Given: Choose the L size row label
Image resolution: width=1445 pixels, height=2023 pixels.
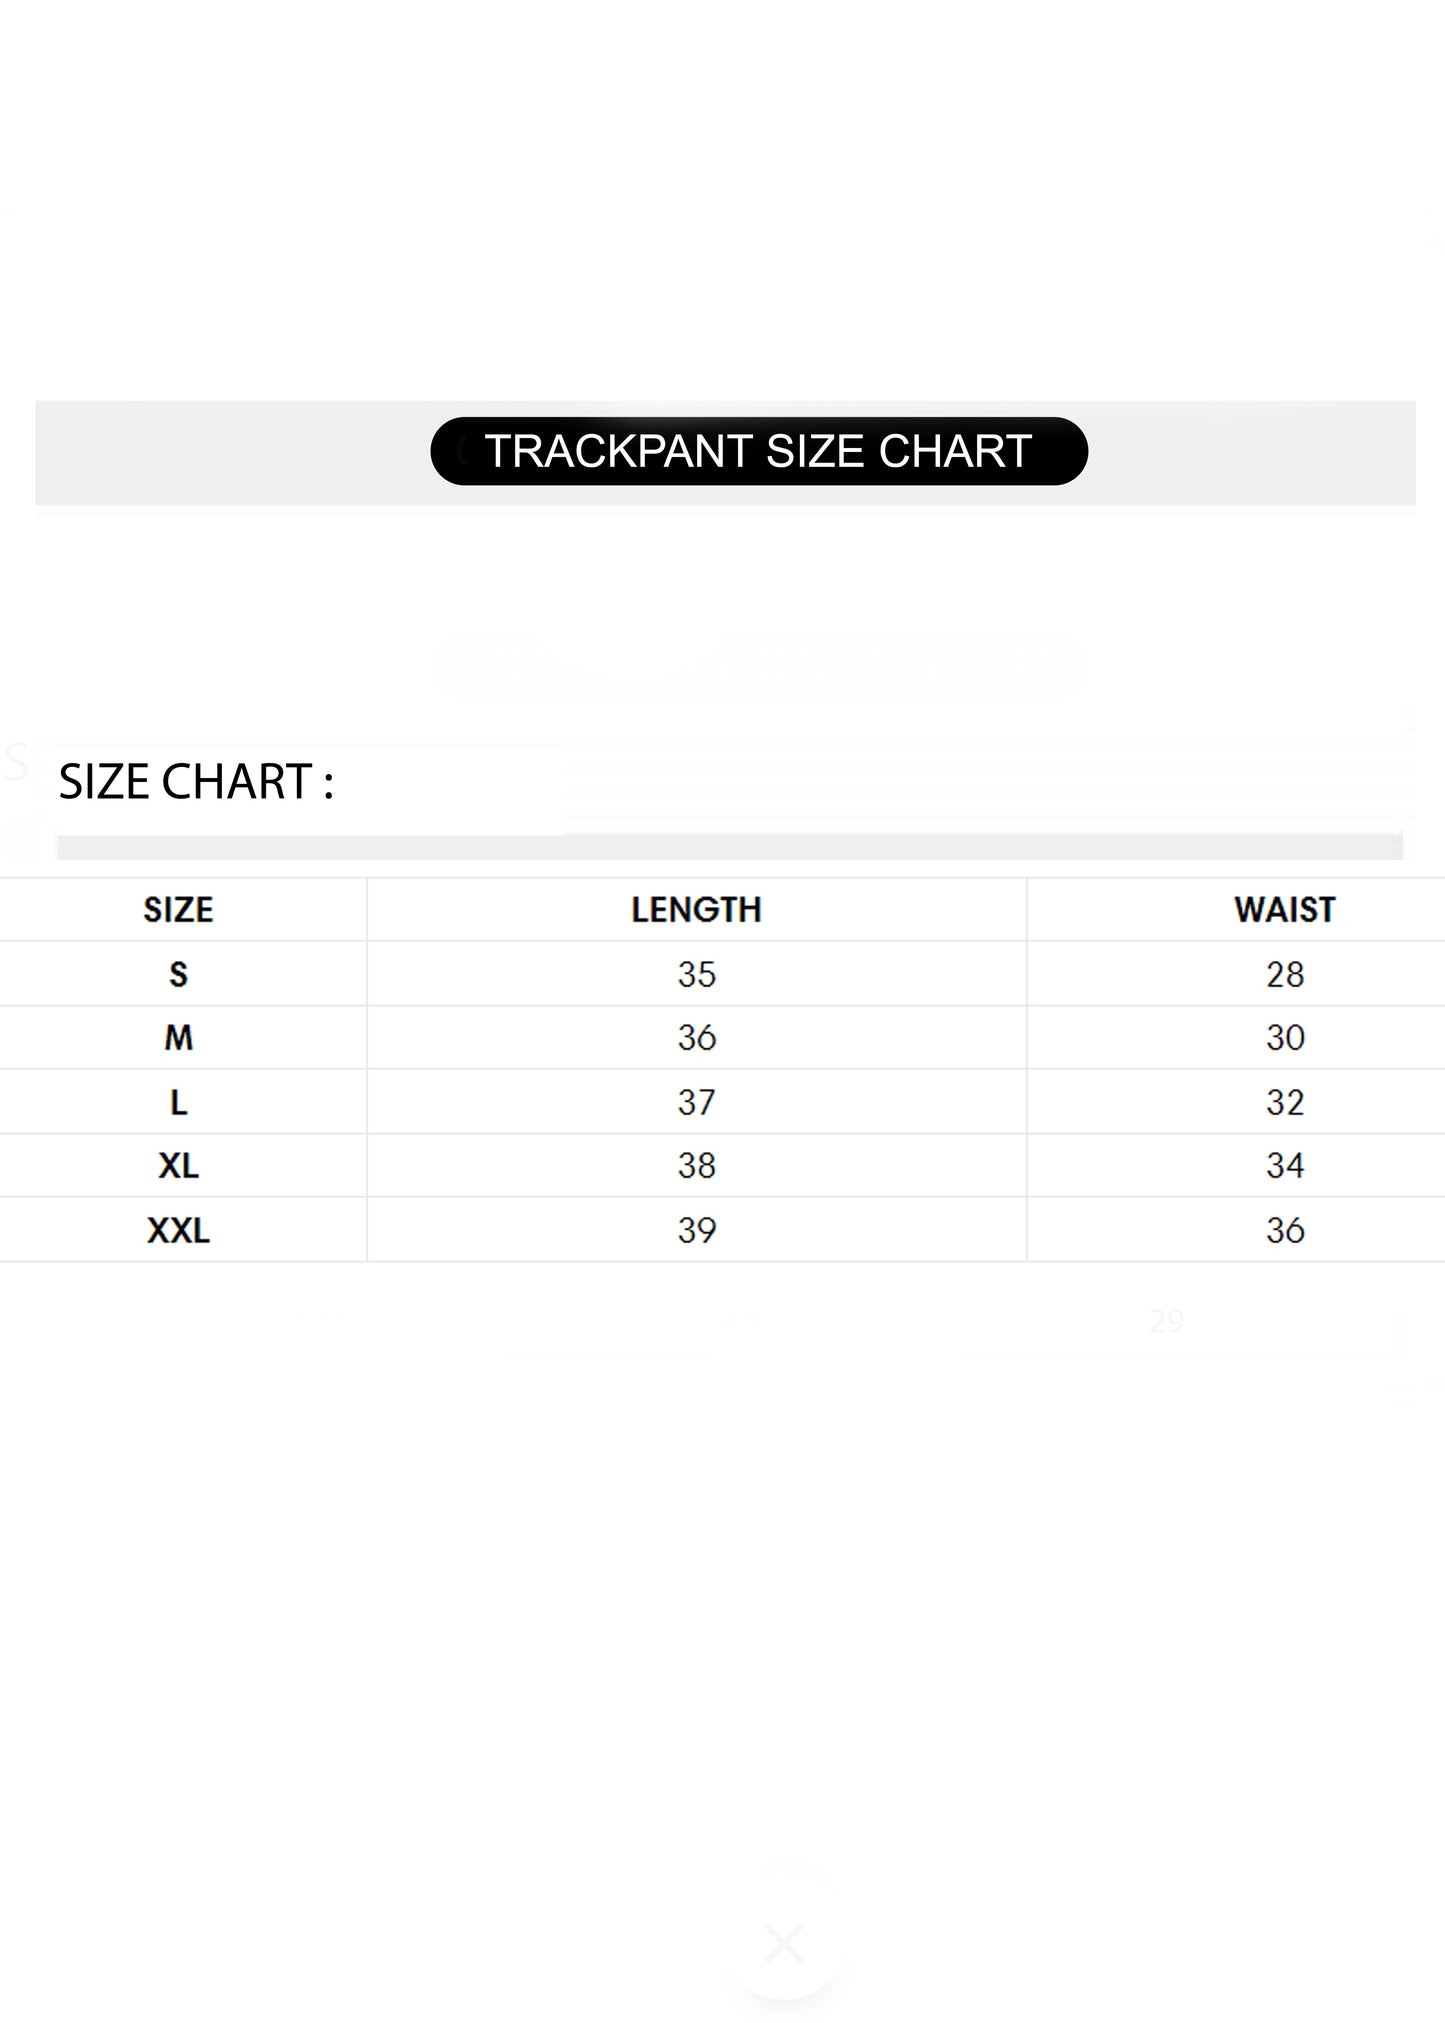Looking at the screenshot, I should [x=178, y=1102].
